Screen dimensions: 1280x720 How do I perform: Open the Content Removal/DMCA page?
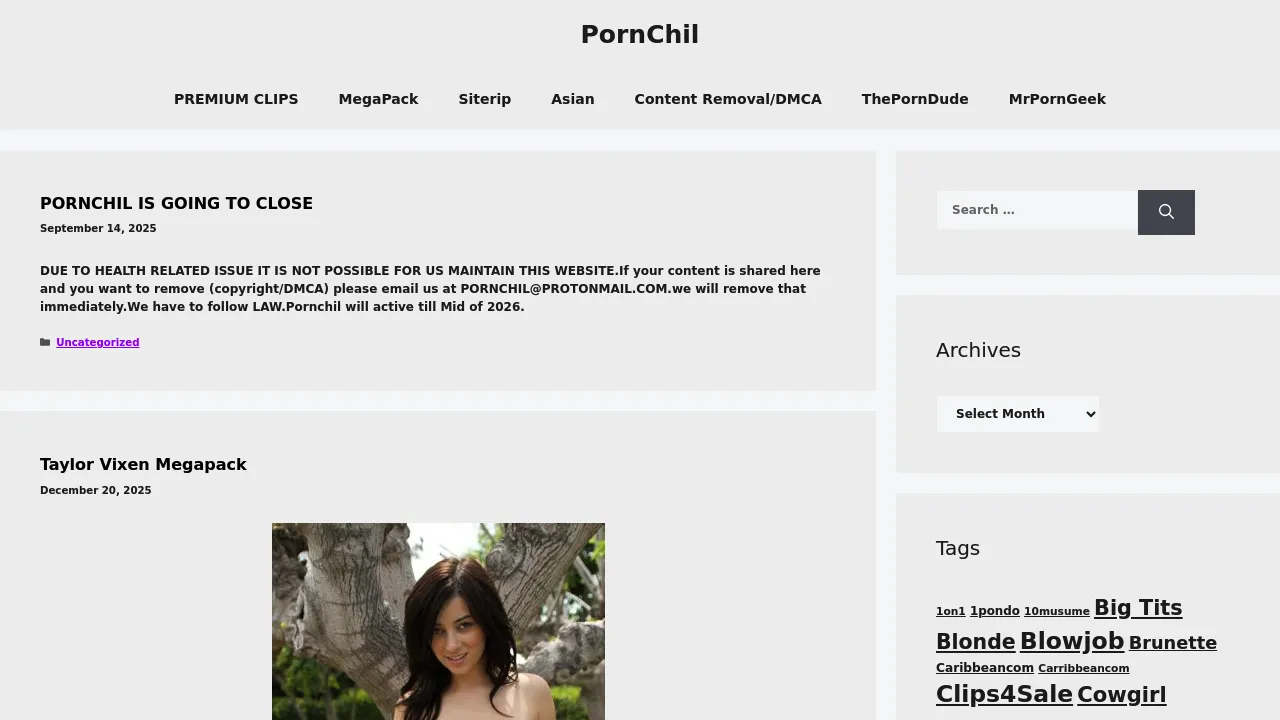[728, 99]
